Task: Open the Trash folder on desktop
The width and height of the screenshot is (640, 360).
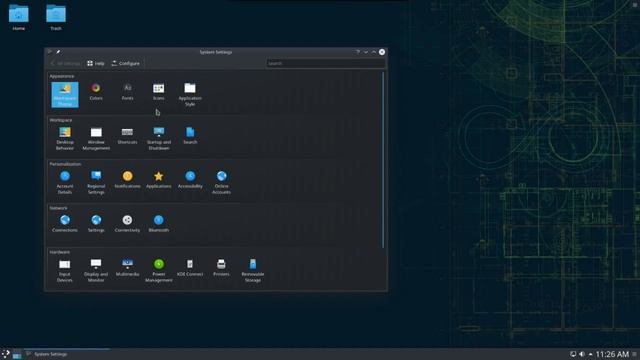Action: coord(56,18)
